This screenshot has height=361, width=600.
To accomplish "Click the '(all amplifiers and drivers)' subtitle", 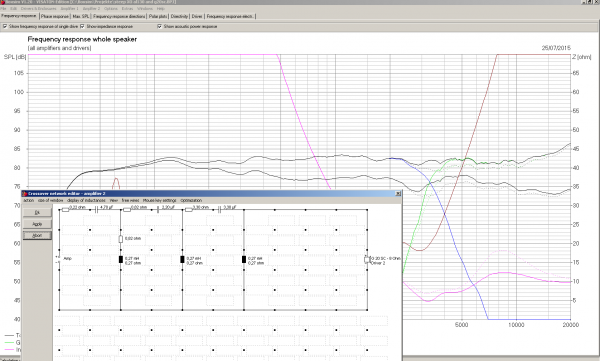I will [59, 48].
